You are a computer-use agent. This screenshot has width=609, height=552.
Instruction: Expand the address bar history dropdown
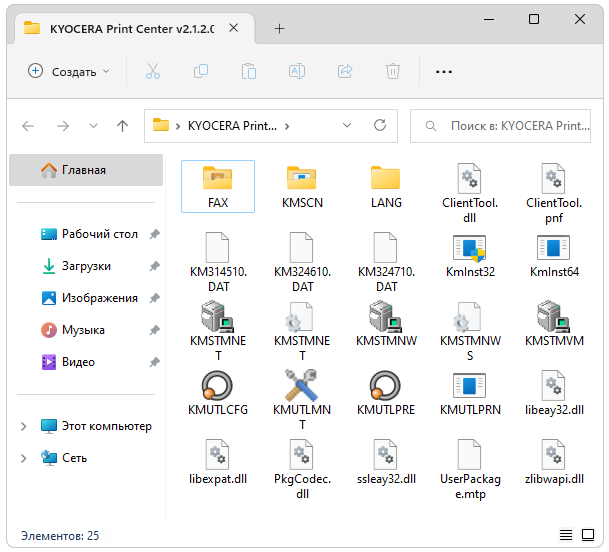347,125
